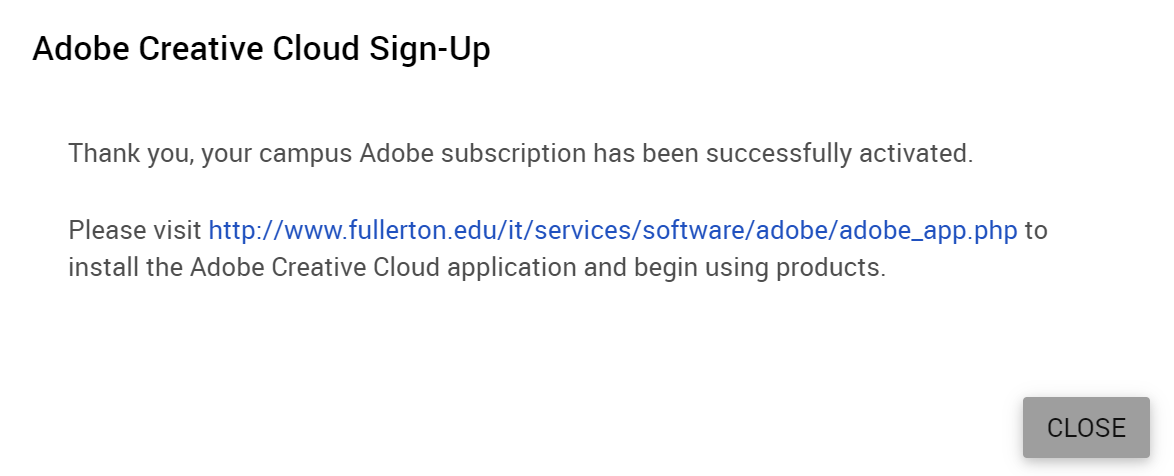
Task: Click the word 'Adobe' in the dialog title
Action: [82, 49]
